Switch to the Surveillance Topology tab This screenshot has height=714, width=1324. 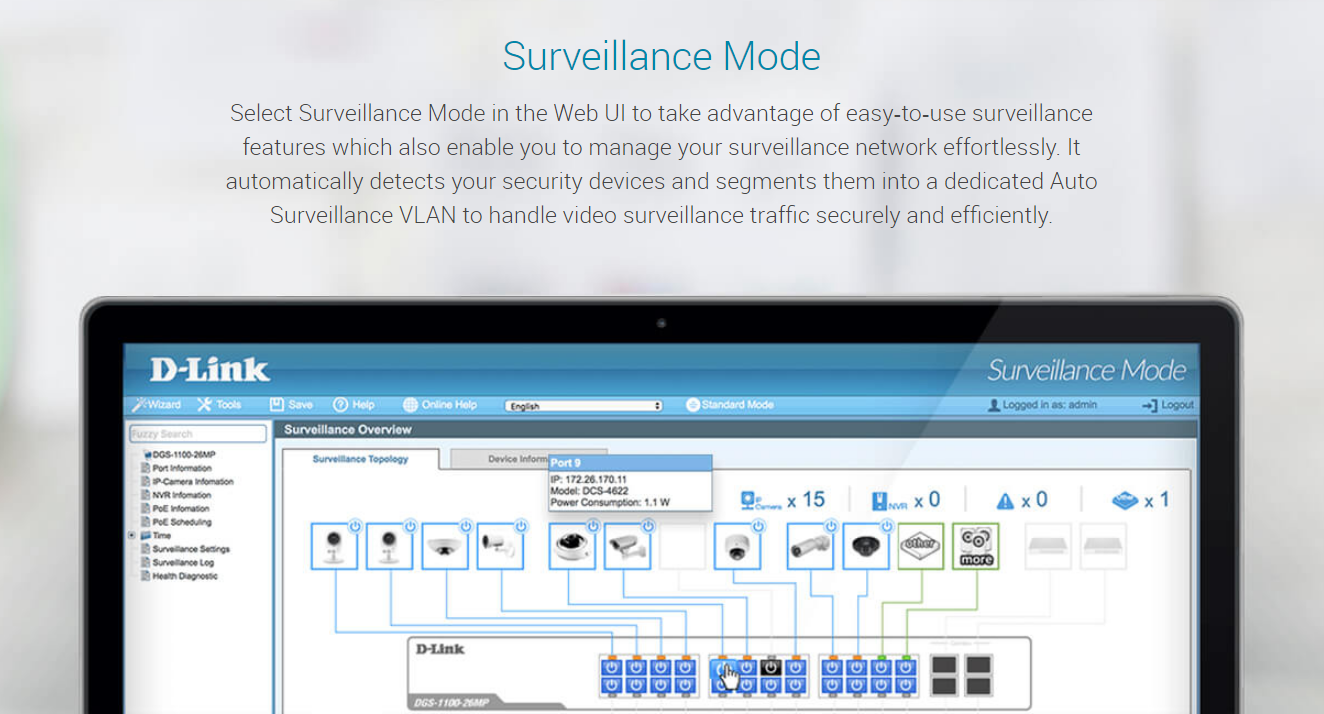click(360, 459)
